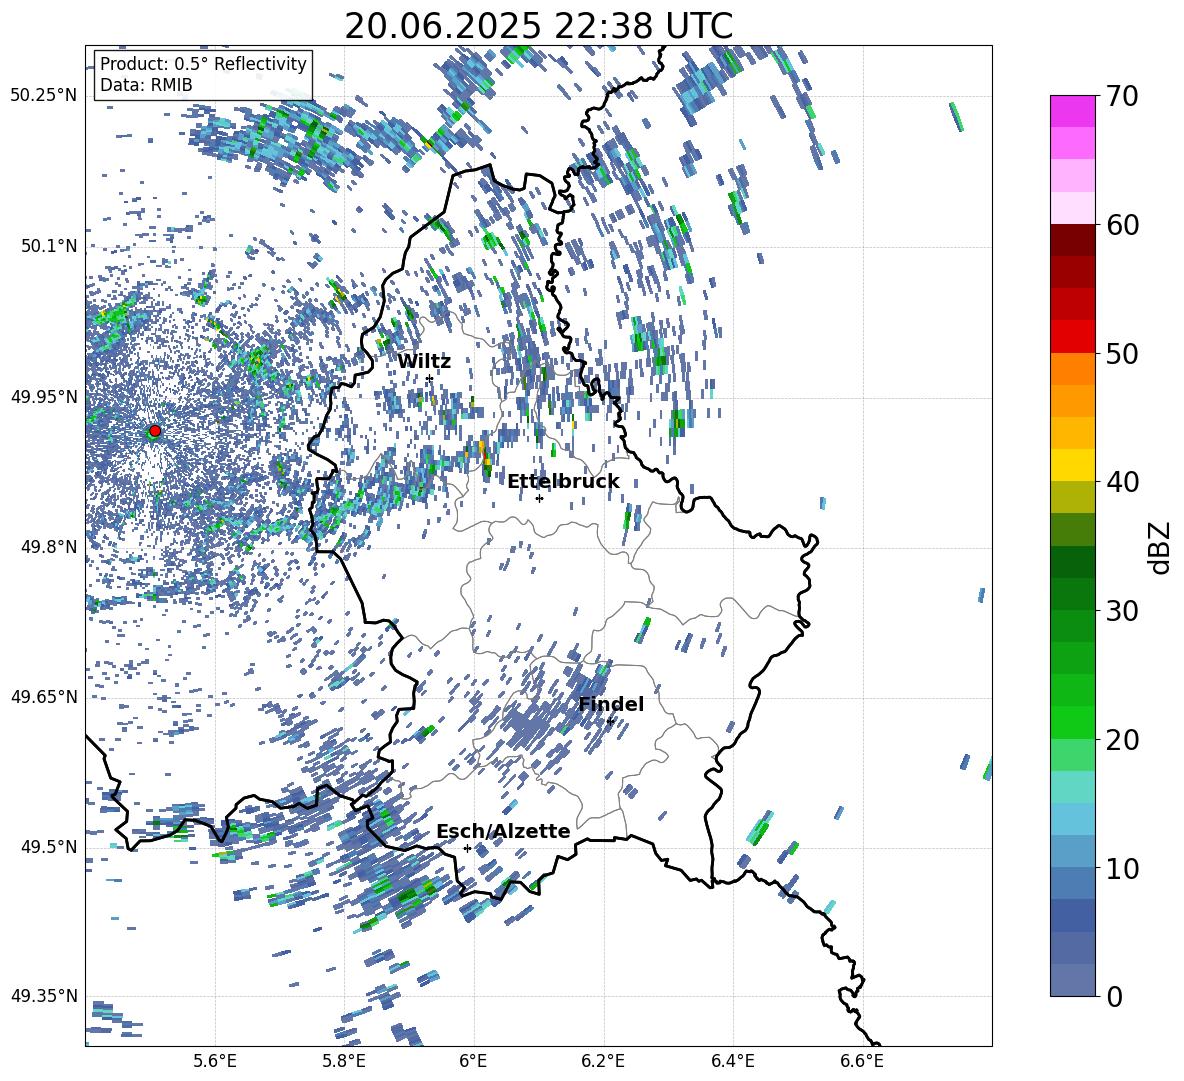Click the 40 colorbar tick label

(x=1122, y=482)
